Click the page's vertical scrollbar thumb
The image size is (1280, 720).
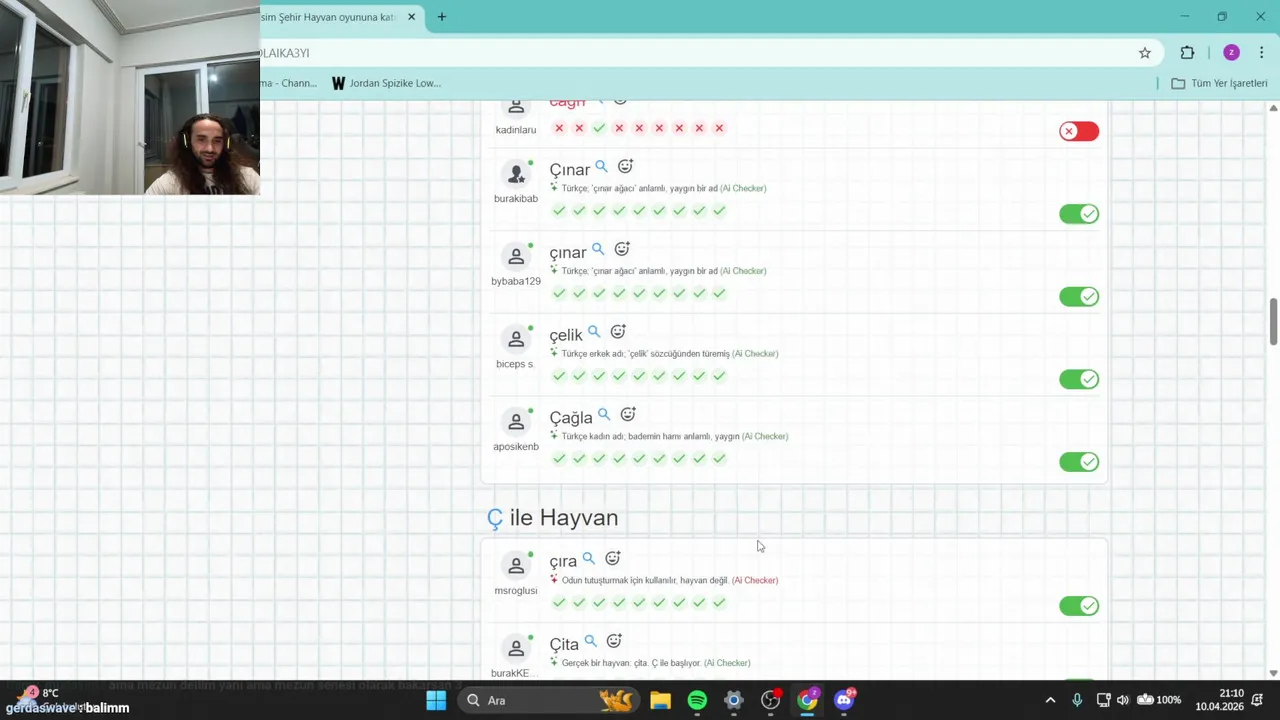pos(1273,321)
